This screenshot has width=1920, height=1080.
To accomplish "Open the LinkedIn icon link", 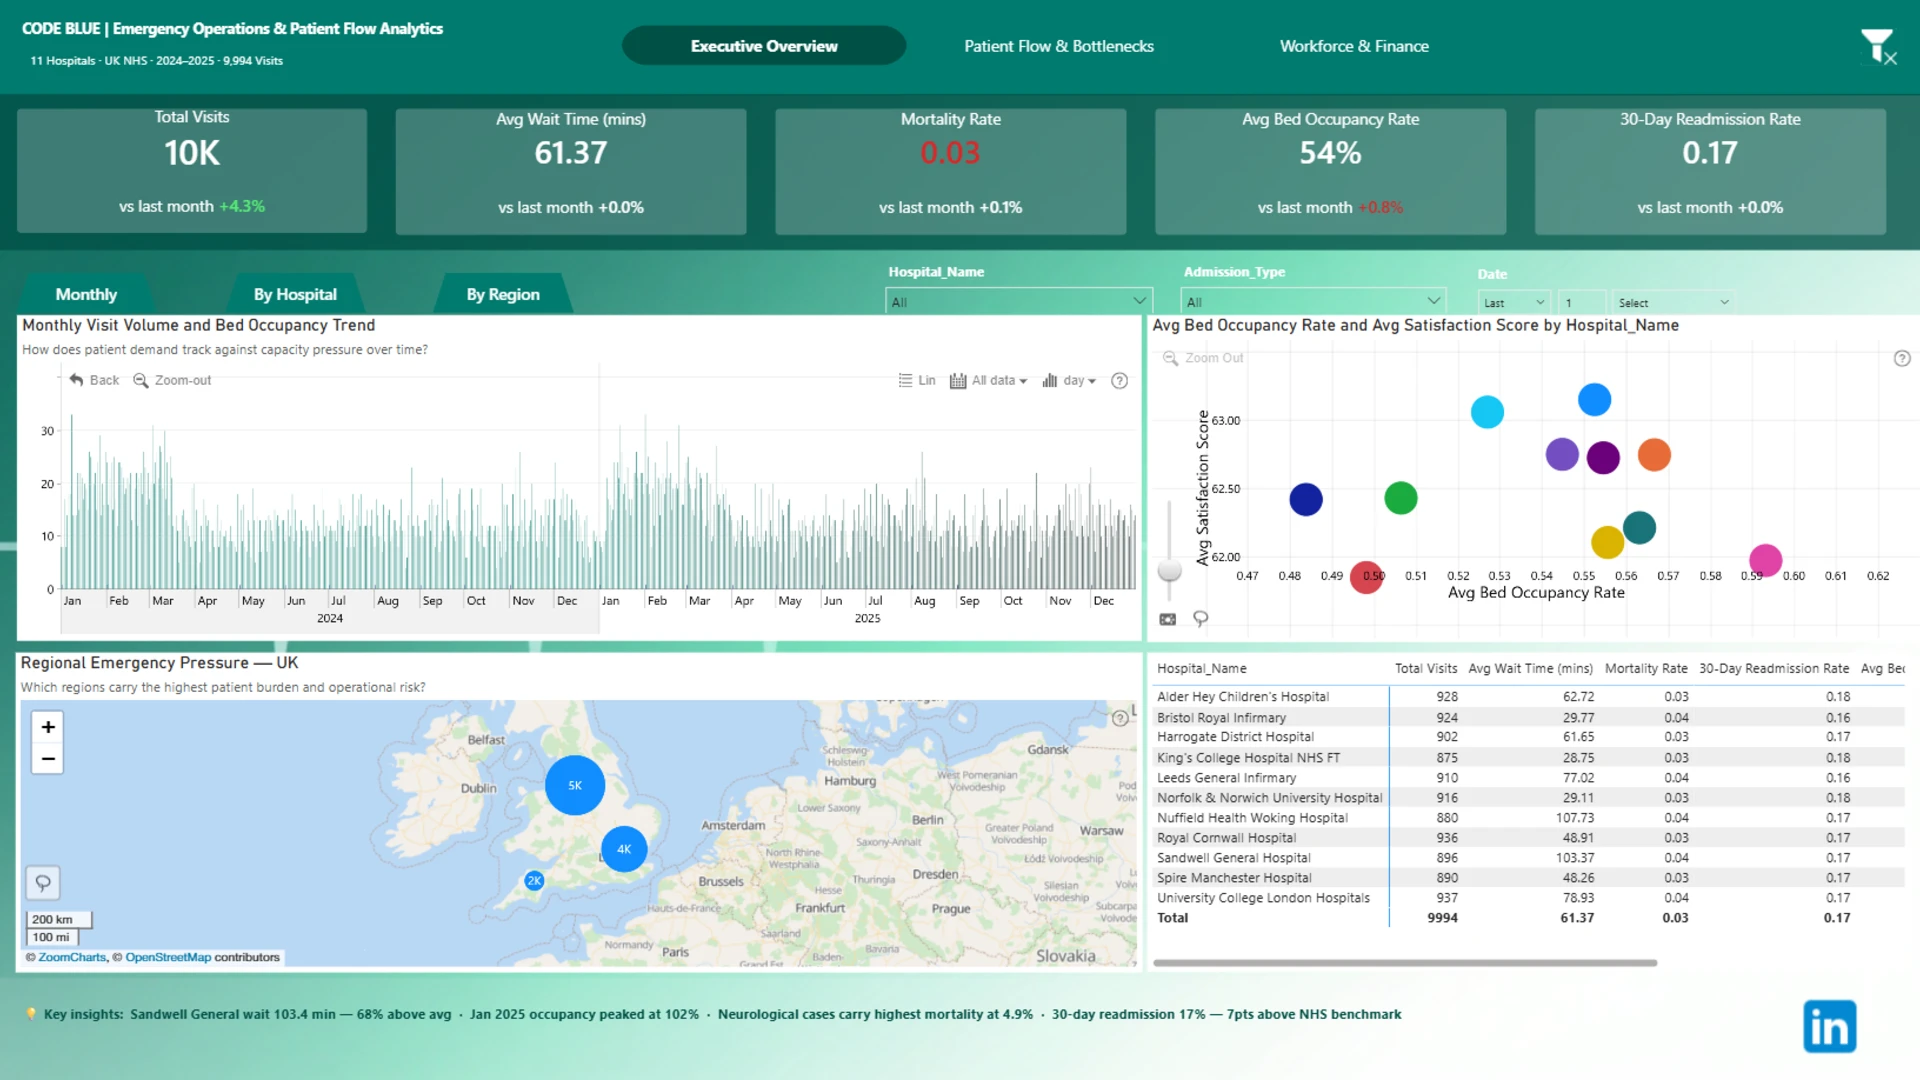I will [x=1829, y=1026].
